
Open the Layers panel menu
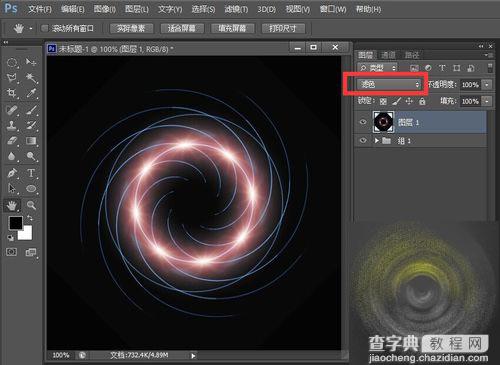[490, 55]
